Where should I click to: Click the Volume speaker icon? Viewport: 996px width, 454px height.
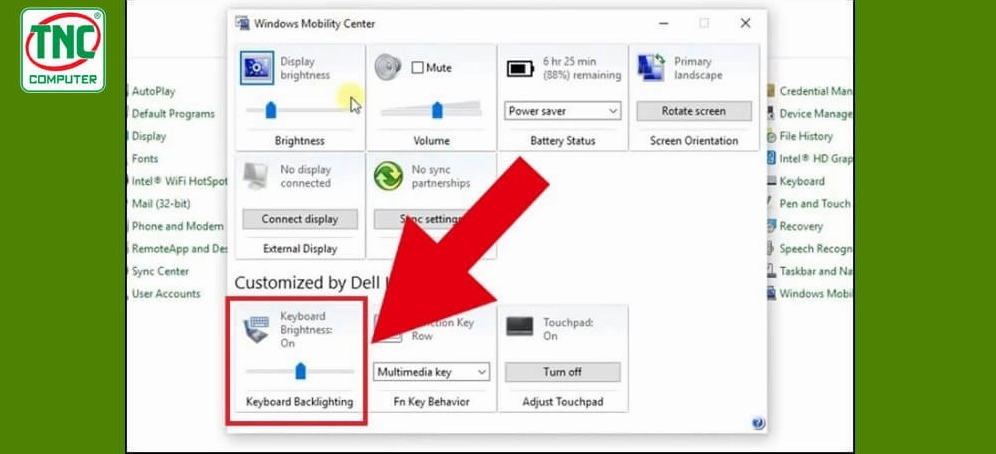387,67
